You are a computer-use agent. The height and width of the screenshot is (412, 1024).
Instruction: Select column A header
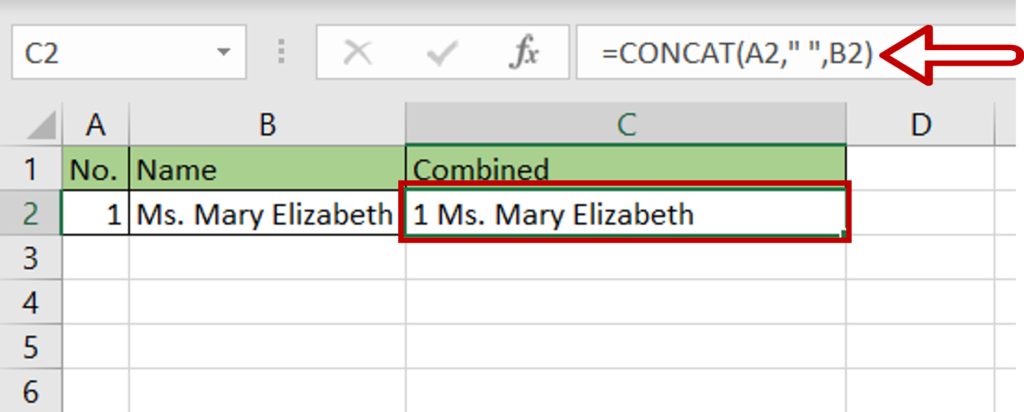pyautogui.click(x=96, y=124)
